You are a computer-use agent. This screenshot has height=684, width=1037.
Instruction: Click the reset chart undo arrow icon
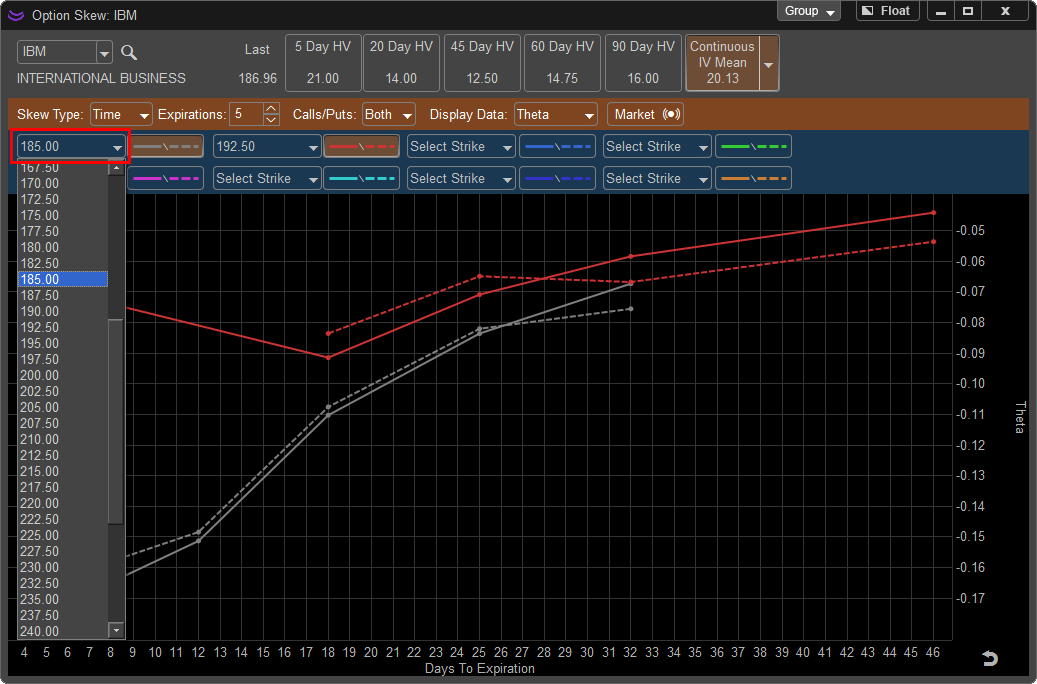(x=989, y=658)
